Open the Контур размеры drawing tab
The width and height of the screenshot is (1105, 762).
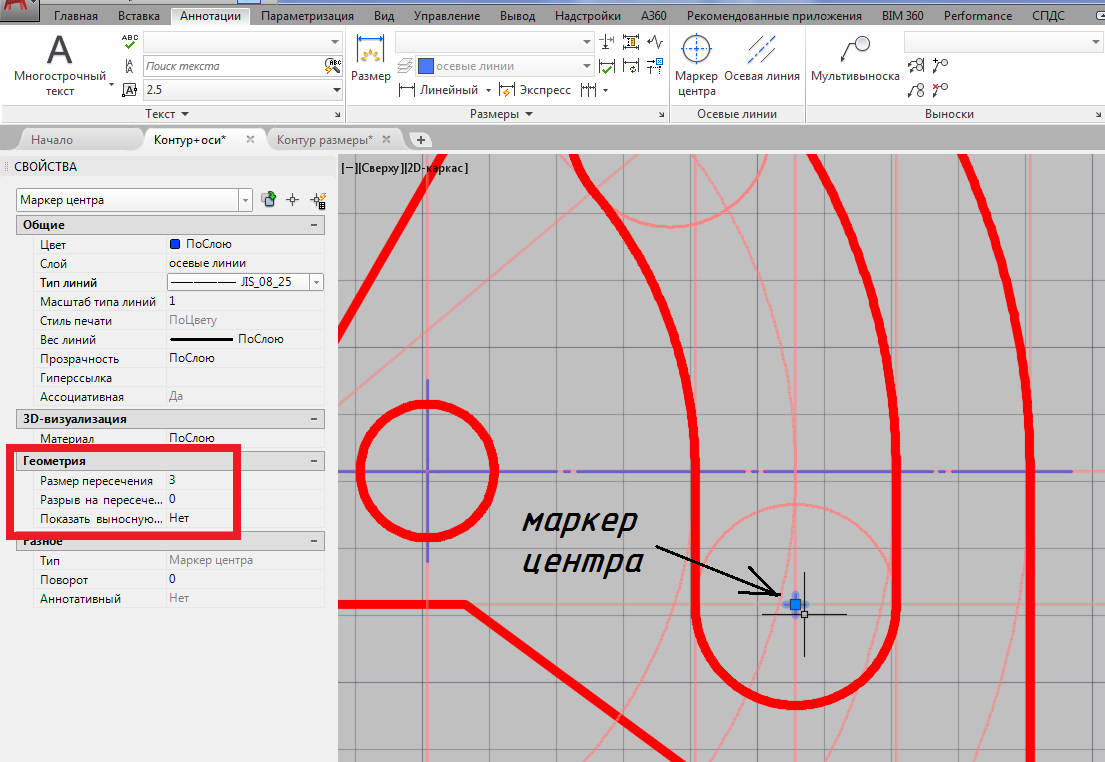[325, 140]
